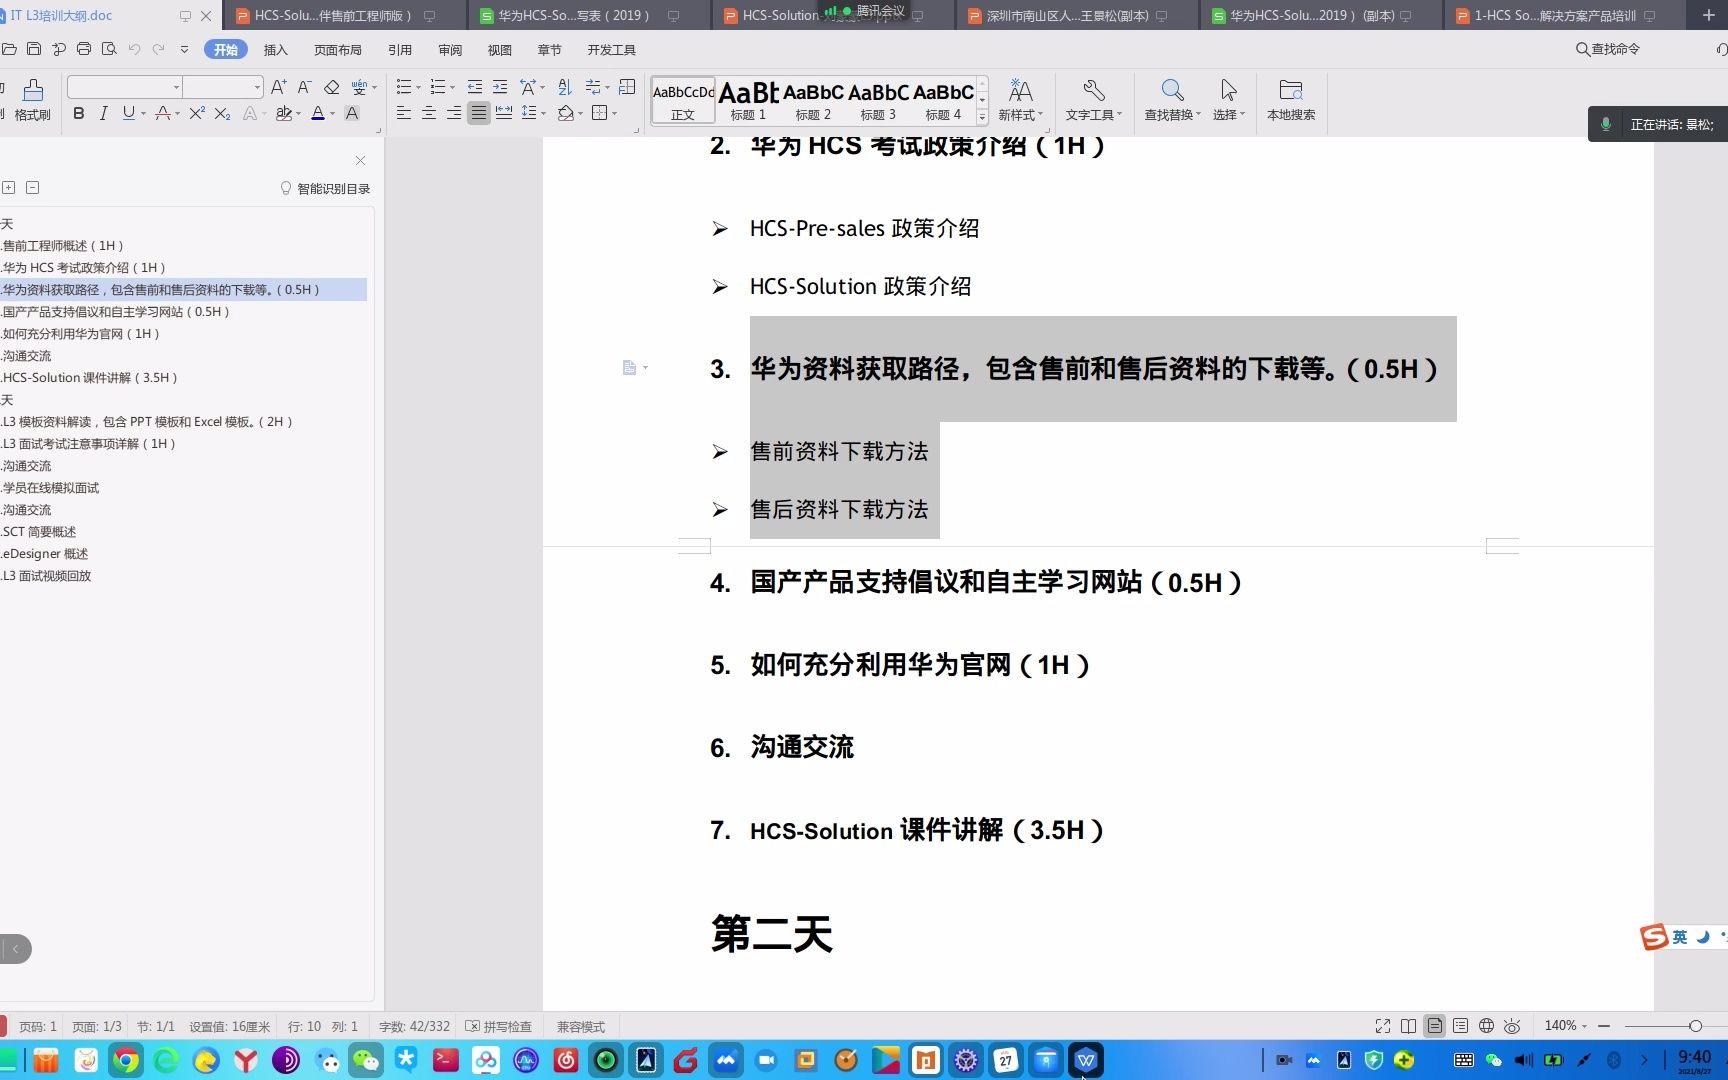Viewport: 1728px width, 1080px height.
Task: Click 智能识别目录 button
Action: (x=325, y=188)
